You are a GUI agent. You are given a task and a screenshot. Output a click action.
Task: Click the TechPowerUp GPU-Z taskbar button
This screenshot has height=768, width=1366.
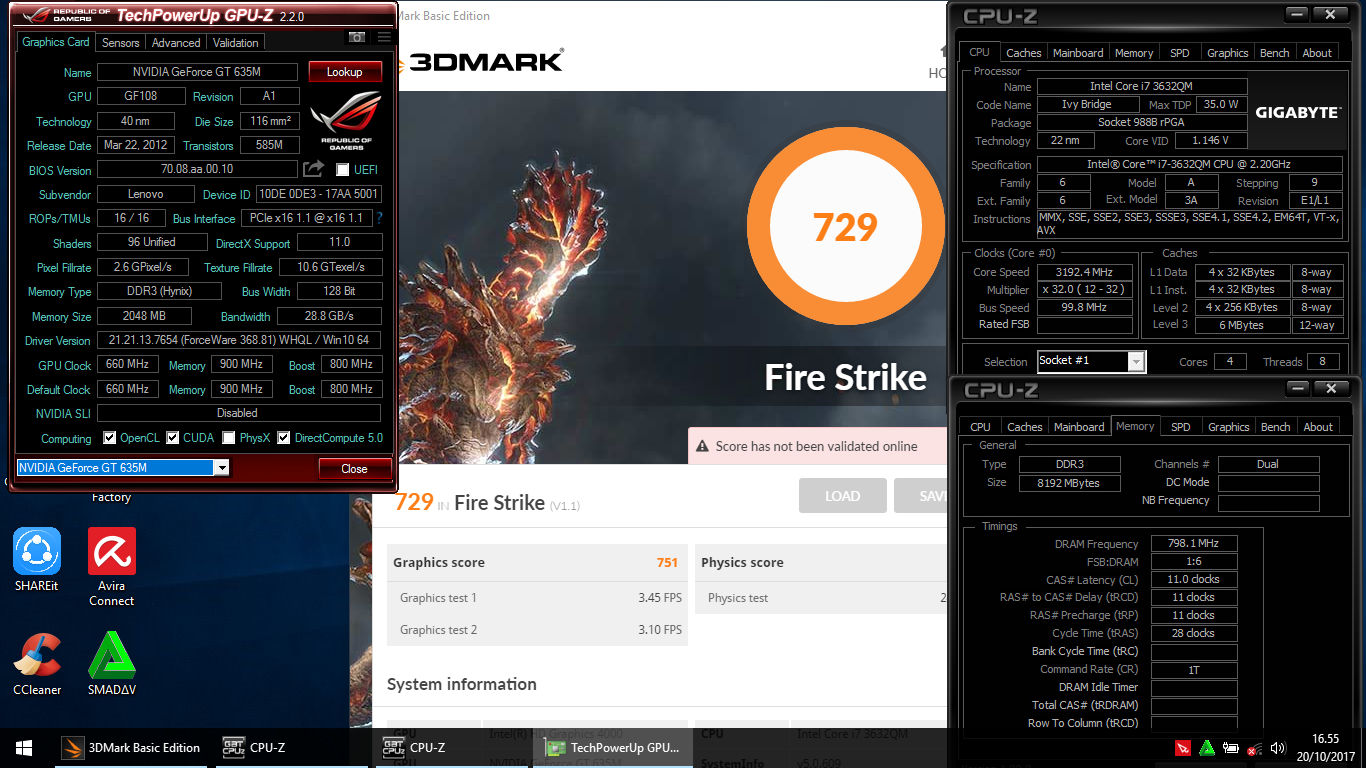(612, 747)
